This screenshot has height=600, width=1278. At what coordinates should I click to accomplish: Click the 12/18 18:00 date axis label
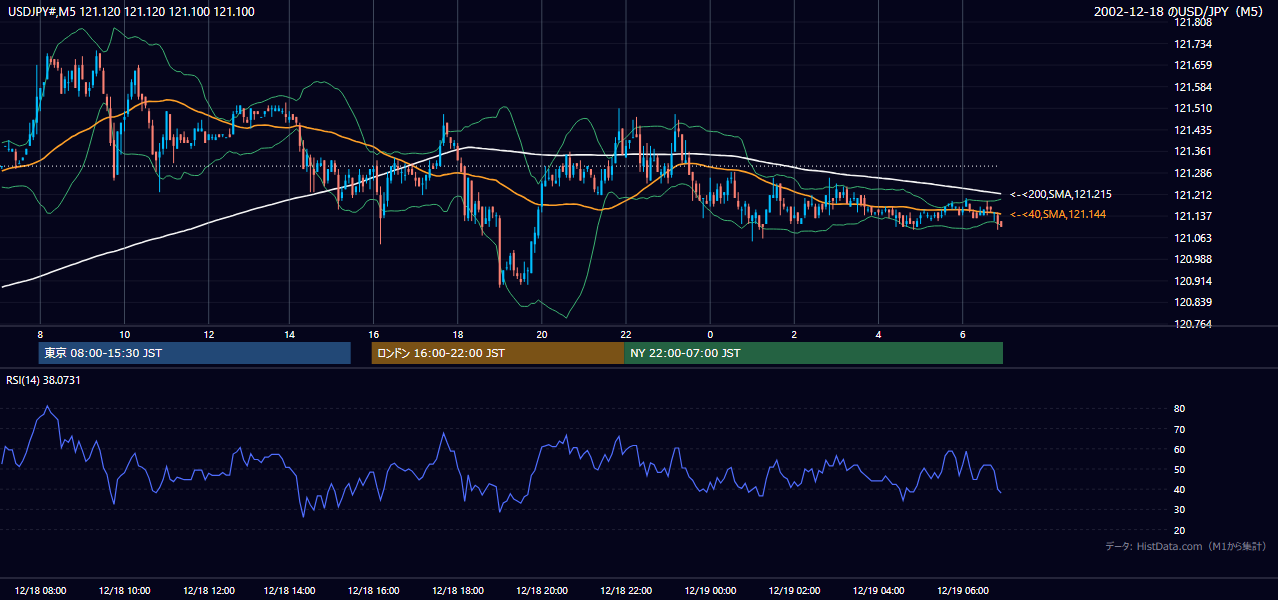(459, 590)
